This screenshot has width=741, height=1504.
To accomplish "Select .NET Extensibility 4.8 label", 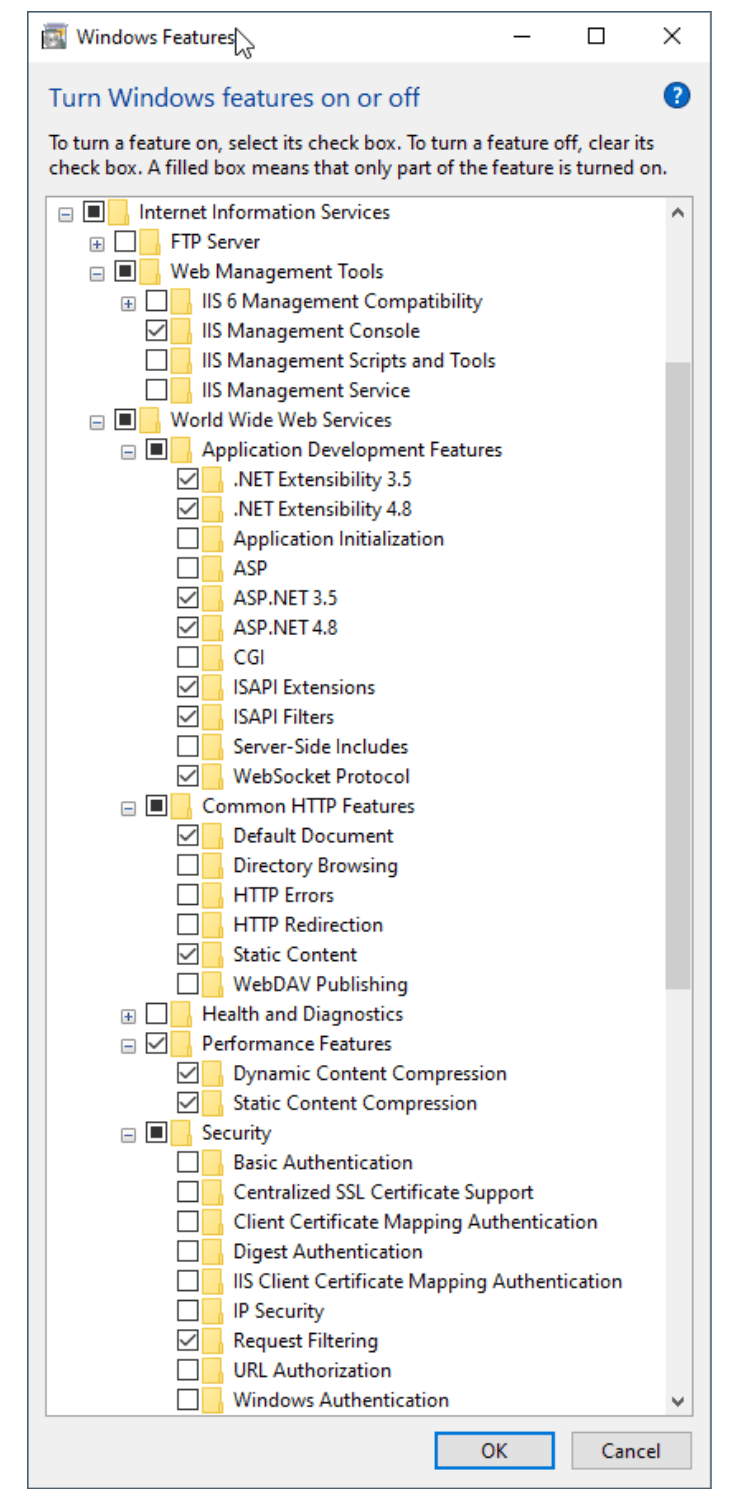I will click(322, 509).
